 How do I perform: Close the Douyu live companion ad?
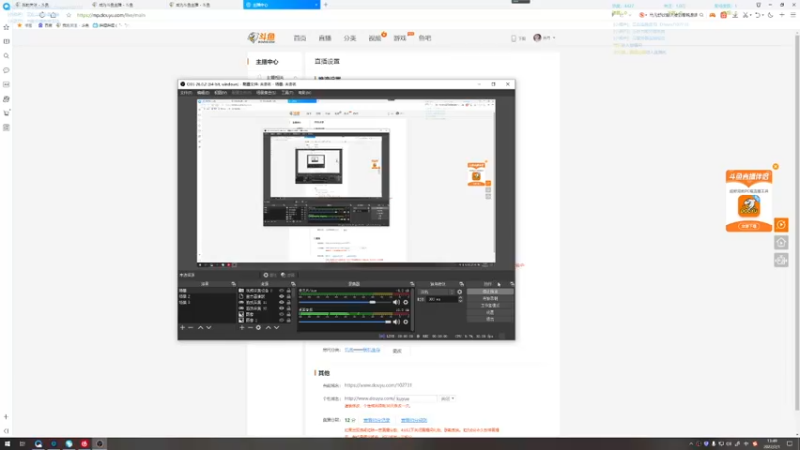pos(776,167)
